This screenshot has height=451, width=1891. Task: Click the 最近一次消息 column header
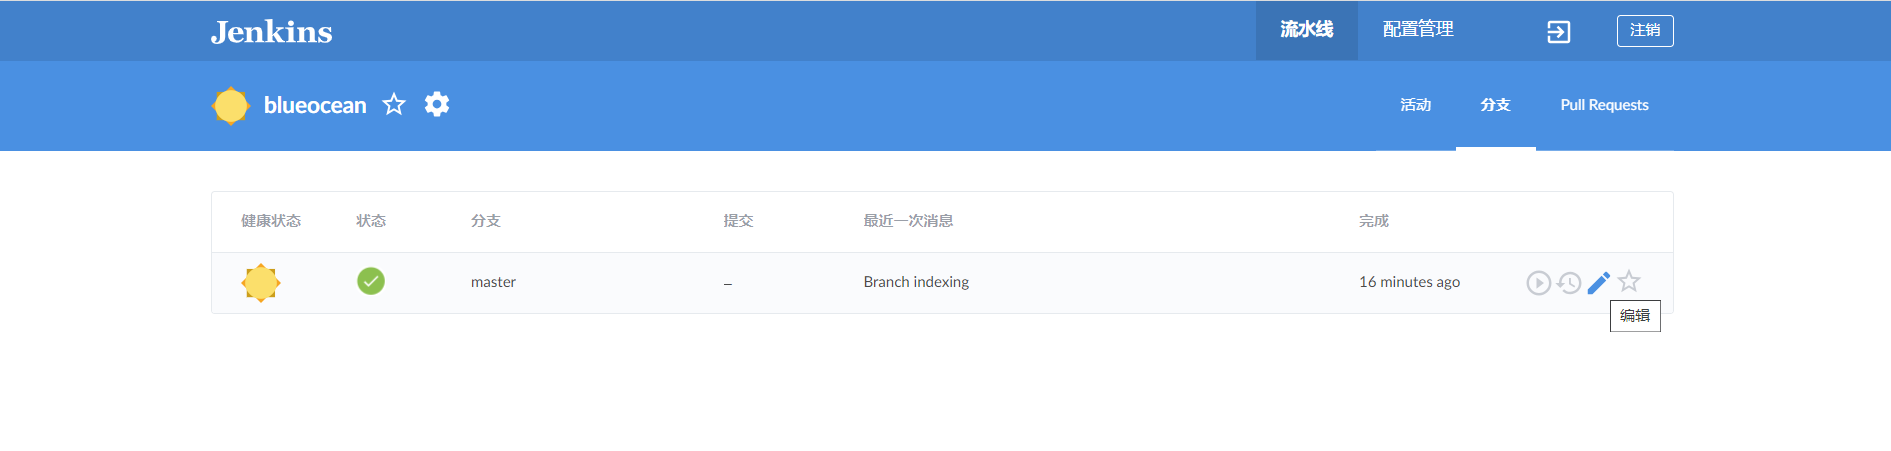(908, 221)
